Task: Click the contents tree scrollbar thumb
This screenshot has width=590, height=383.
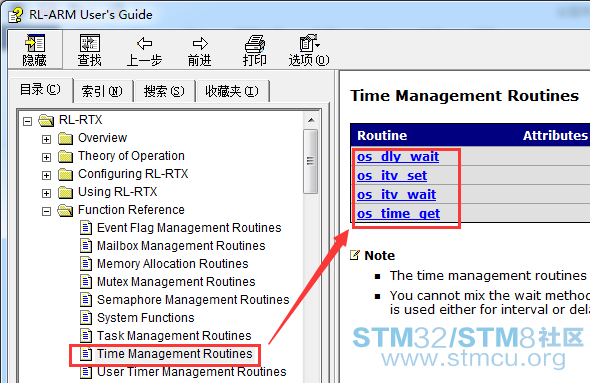Action: pos(311,162)
